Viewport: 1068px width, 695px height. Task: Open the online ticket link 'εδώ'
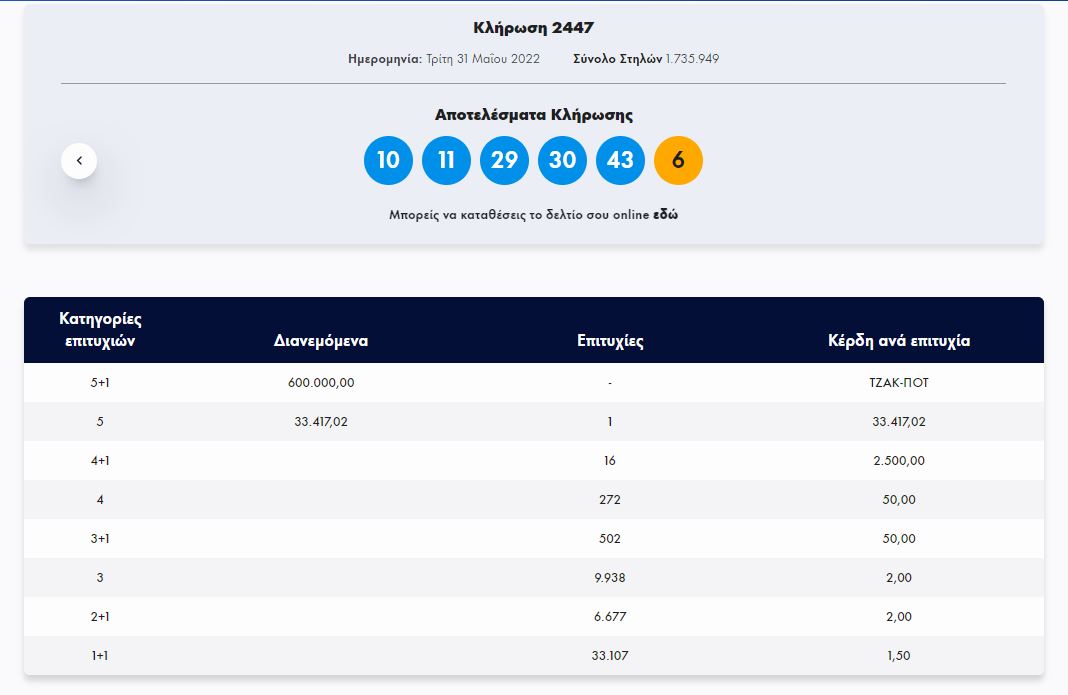tap(665, 215)
